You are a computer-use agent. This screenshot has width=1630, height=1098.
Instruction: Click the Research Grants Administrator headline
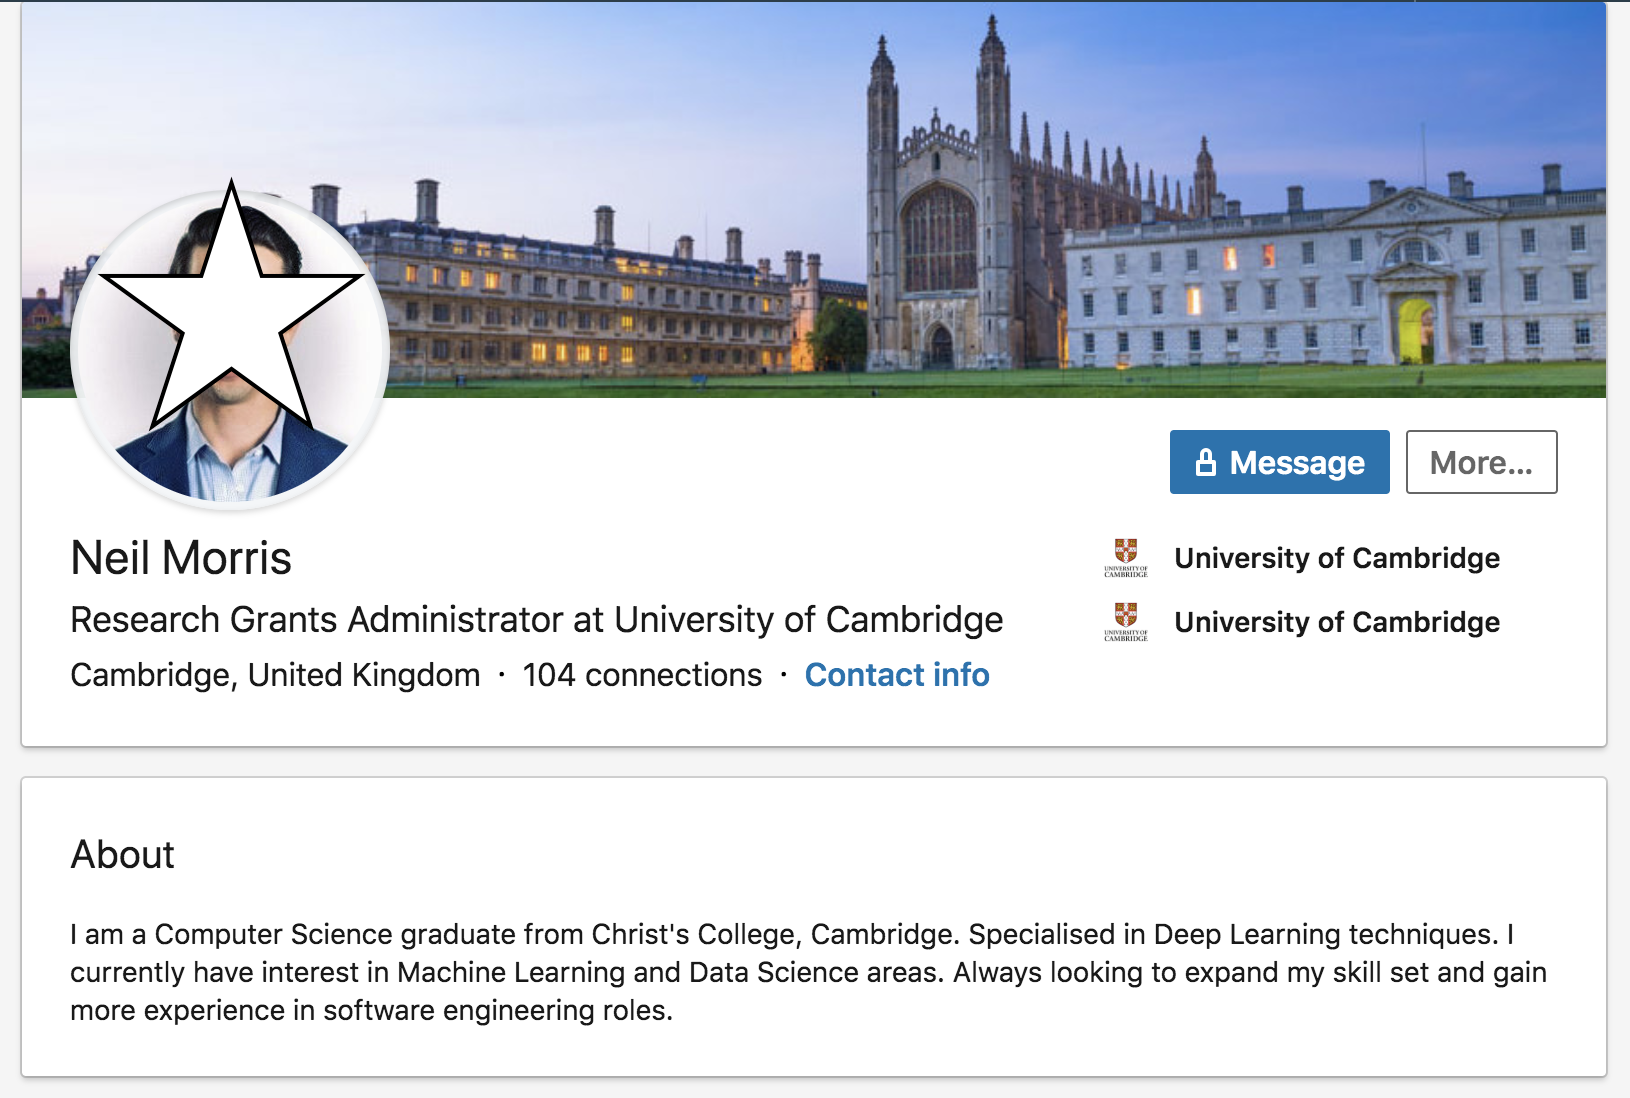click(x=536, y=620)
